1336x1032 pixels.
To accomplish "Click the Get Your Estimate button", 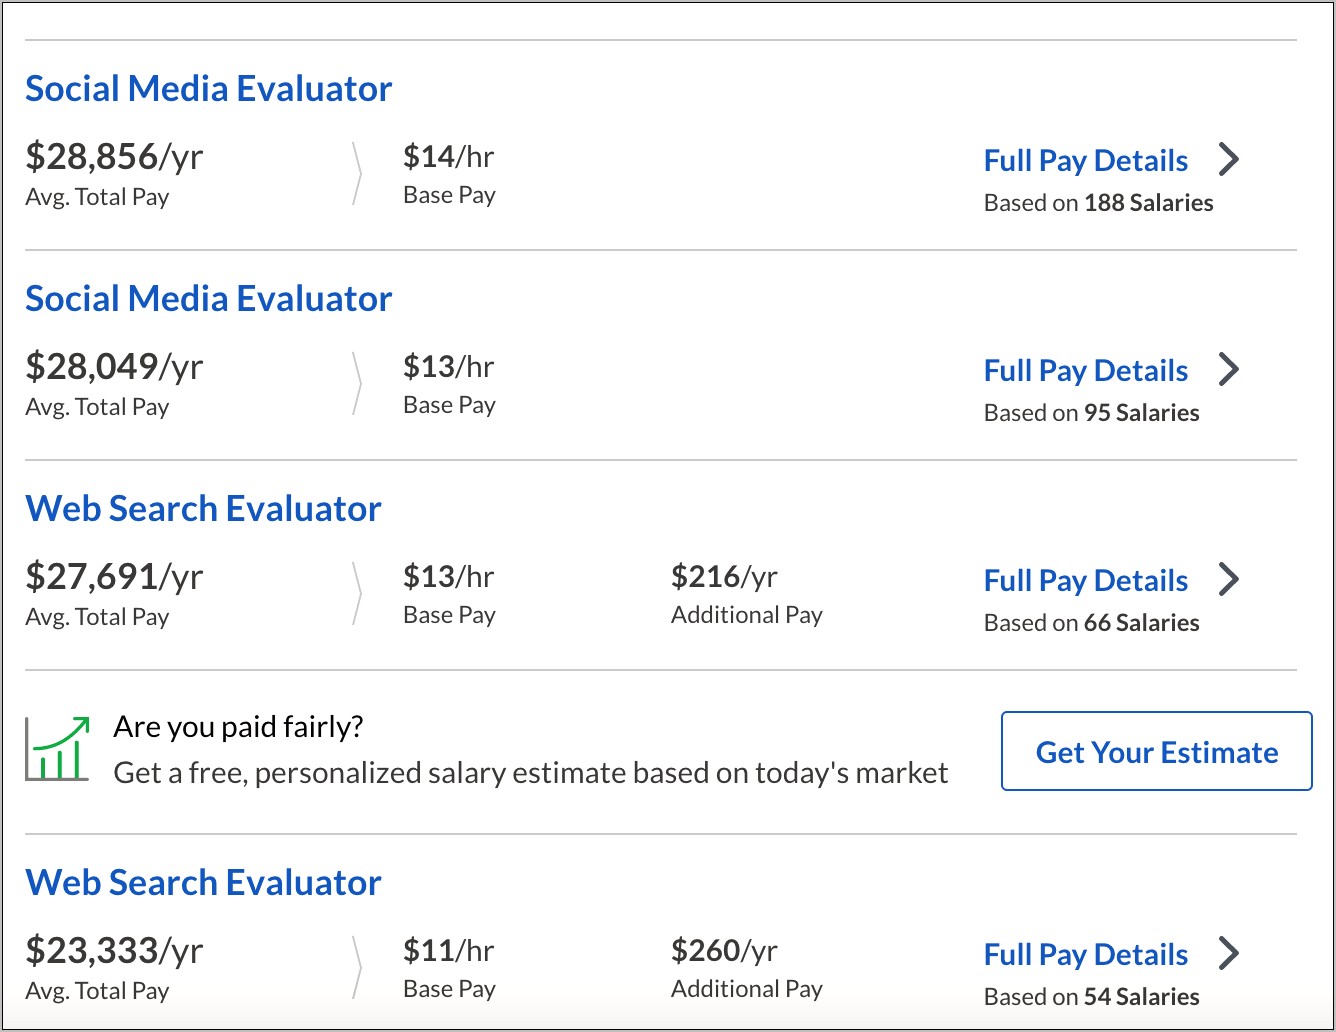I will 1157,751.
